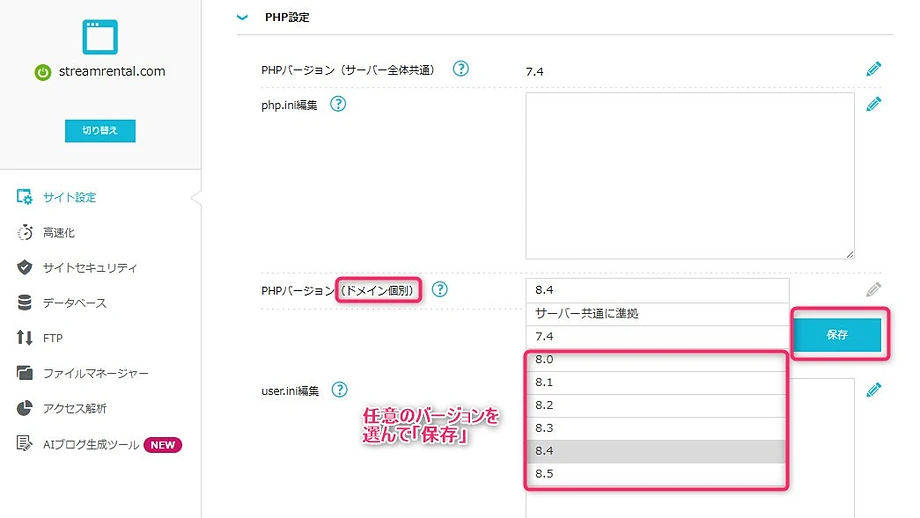
Task: Edit server-wide PHP version with pencil icon
Action: click(874, 69)
